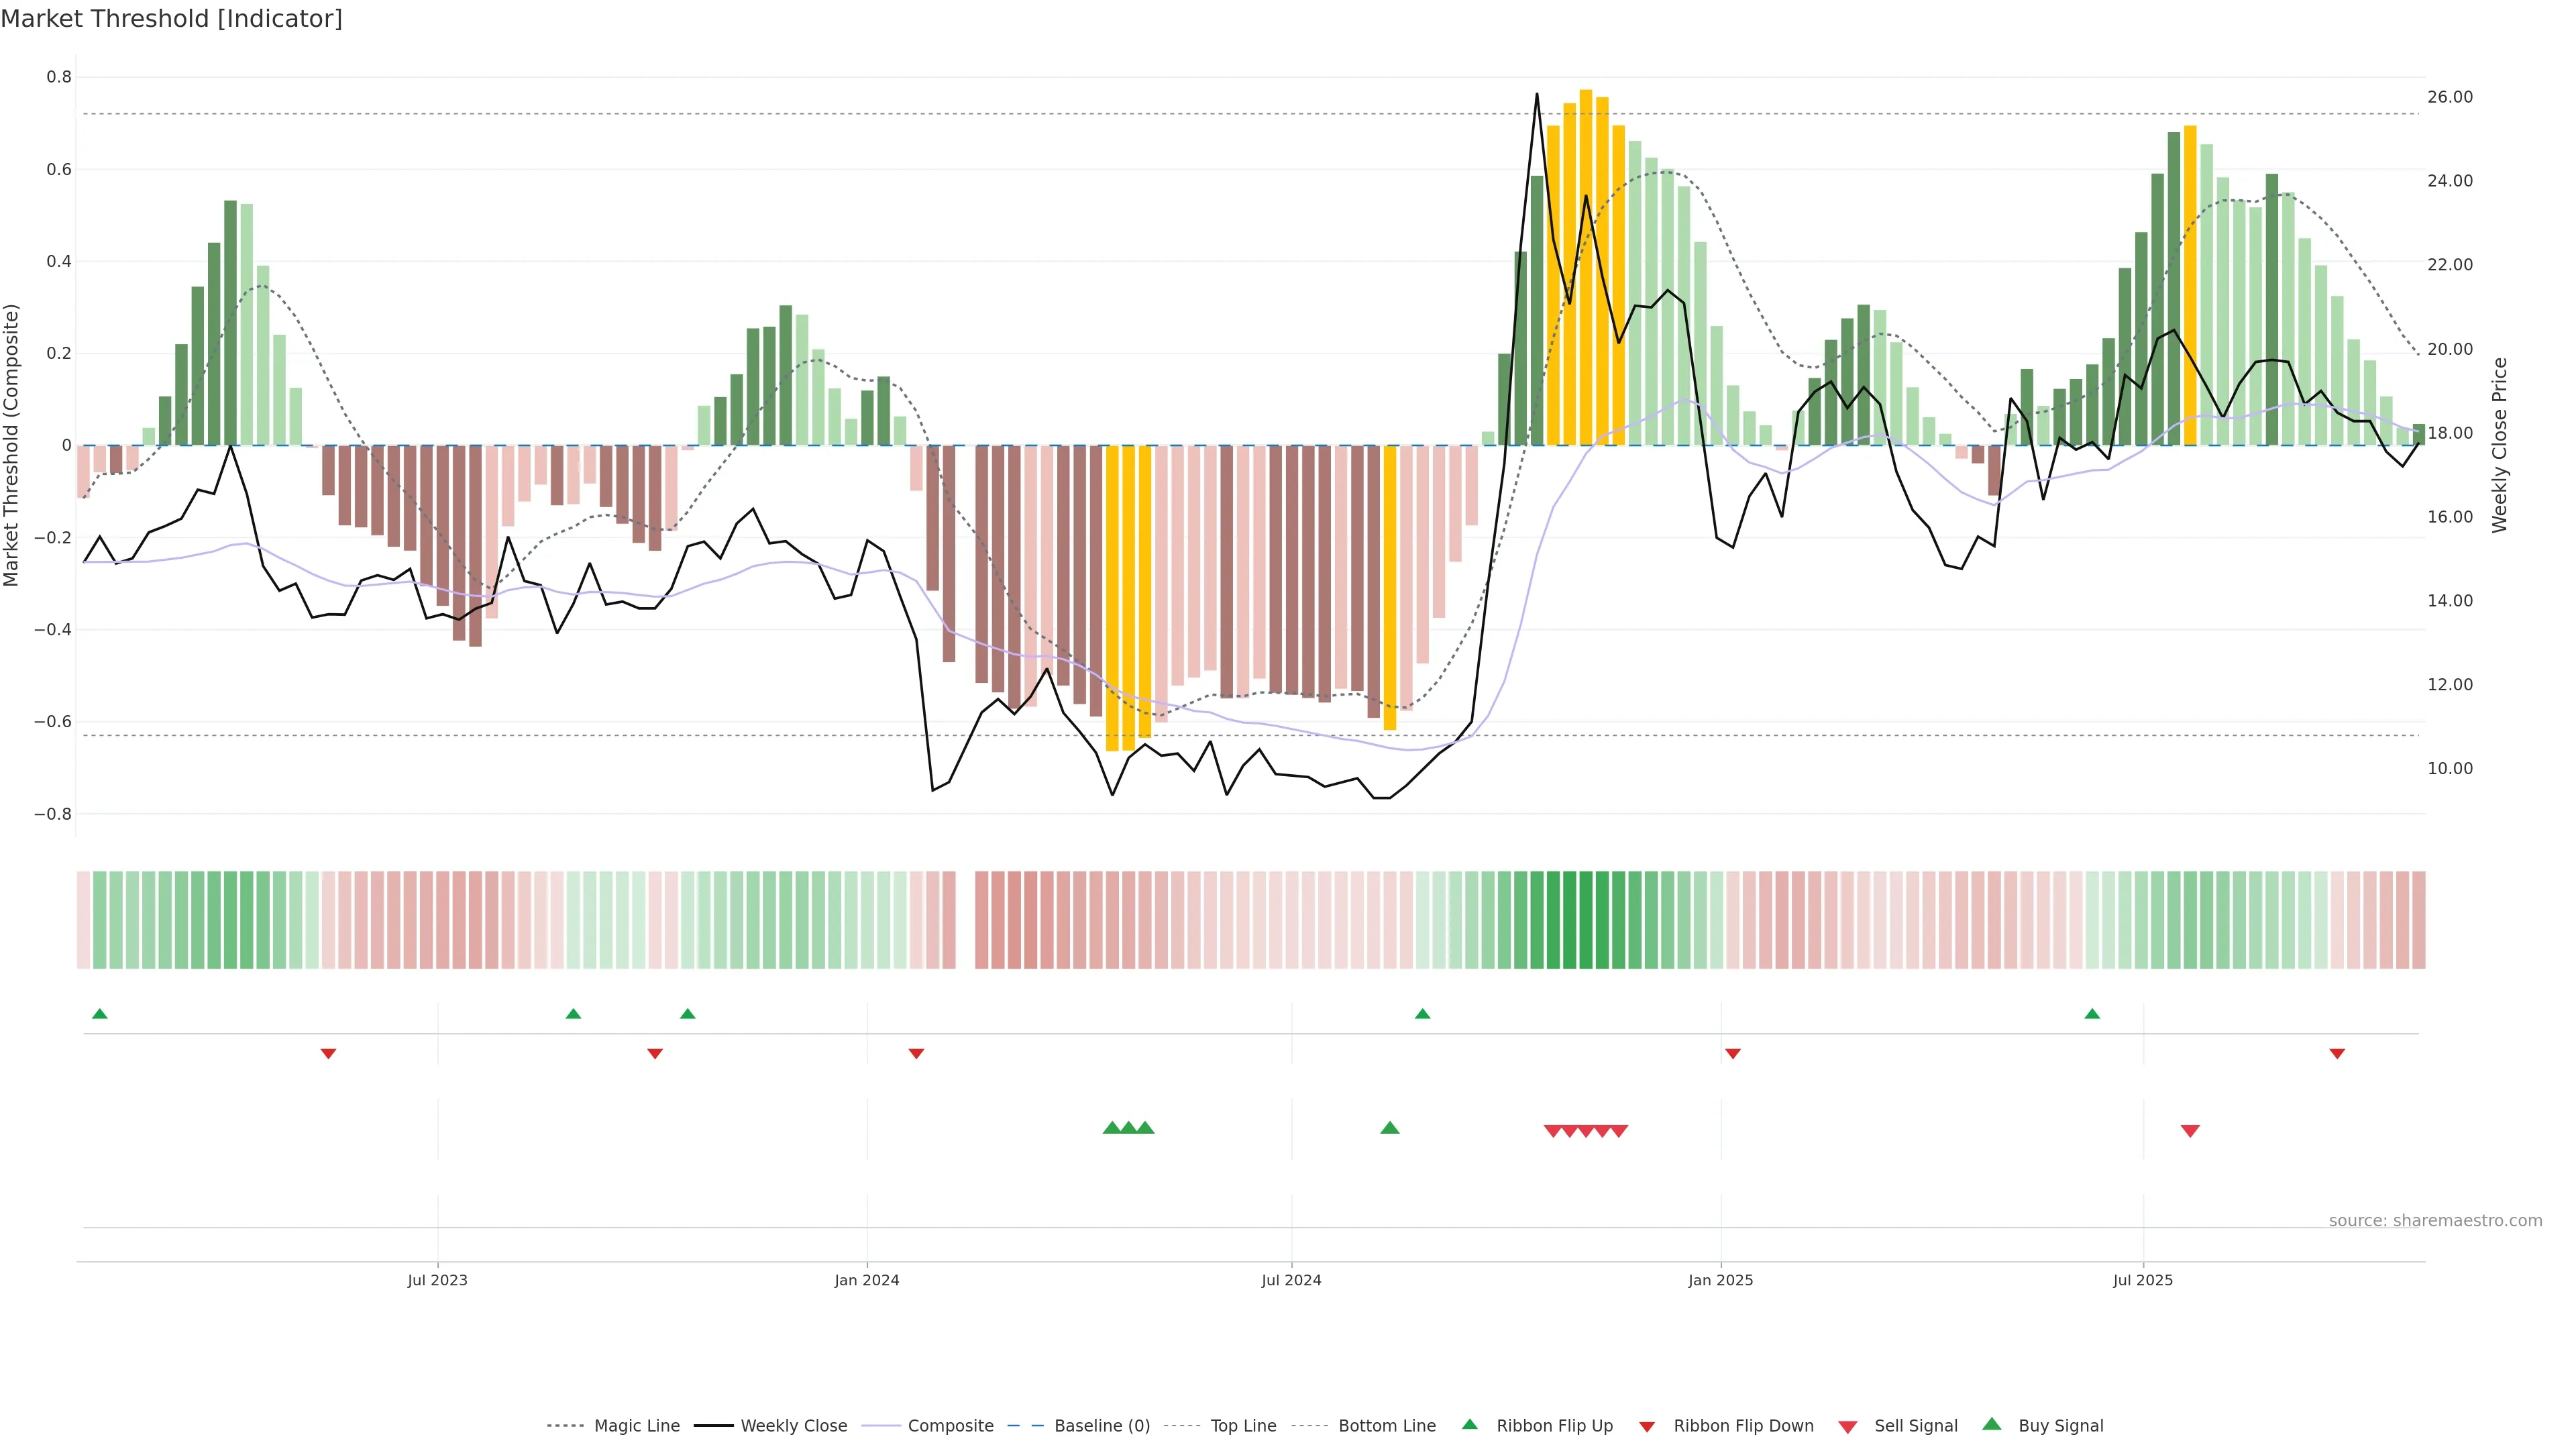2576x1449 pixels.
Task: Select the single buy signal marker after Jul 2024
Action: [x=1390, y=1128]
